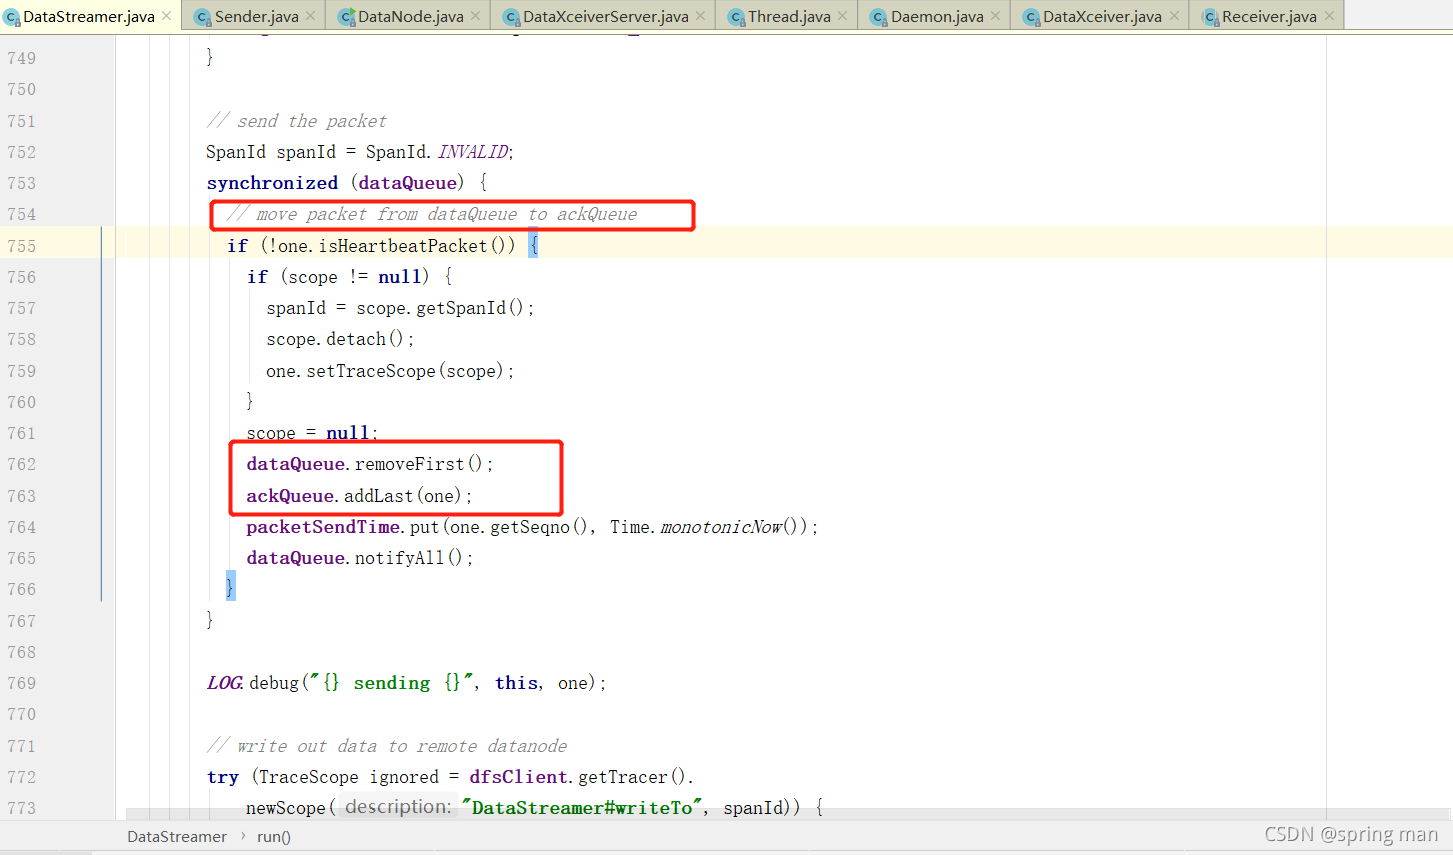Close the DataStreamer.java tab
This screenshot has width=1453, height=855.
pos(167,16)
